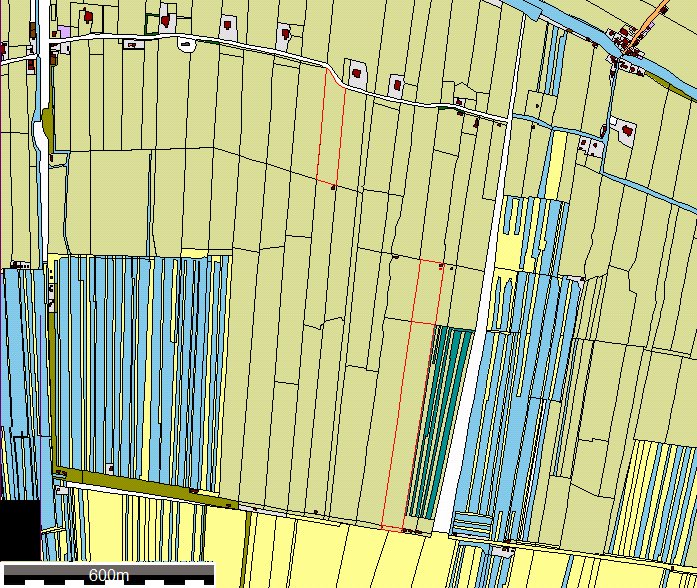Click the 600m scale bar label
The width and height of the screenshot is (697, 588).
point(109,575)
